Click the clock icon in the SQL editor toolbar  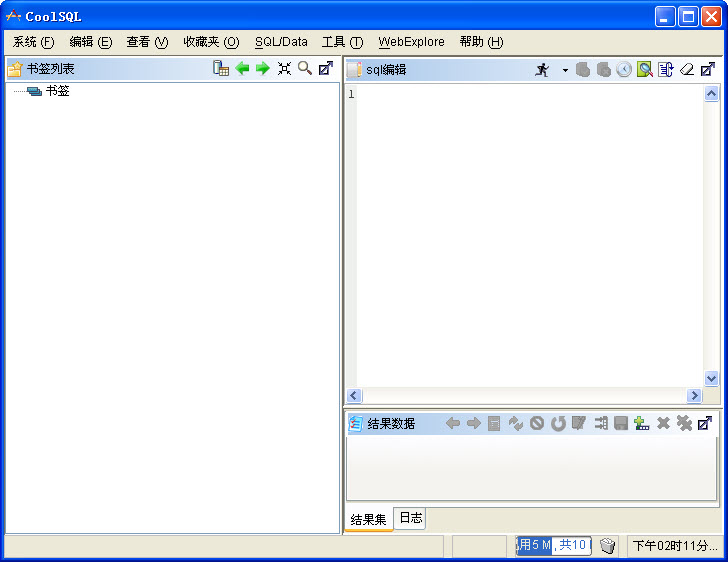(624, 69)
